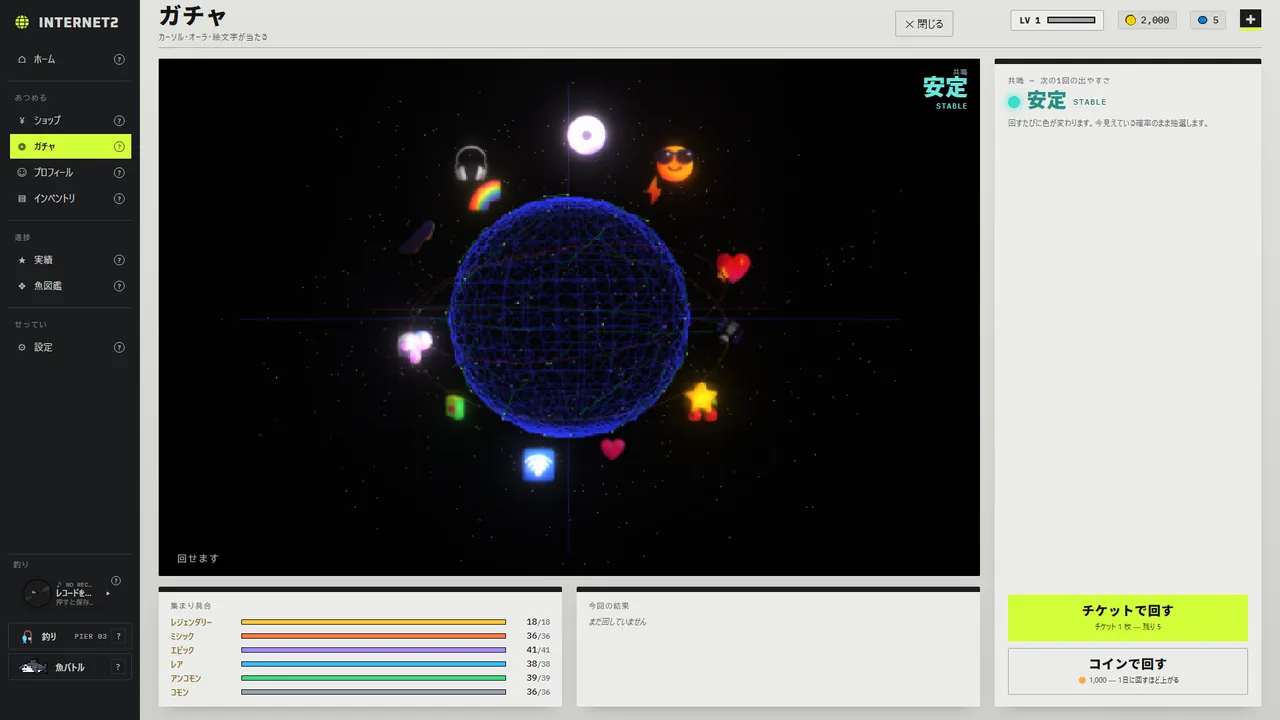The image size is (1280, 720).
Task: Click the plus icon in top-right
Action: pos(1250,19)
